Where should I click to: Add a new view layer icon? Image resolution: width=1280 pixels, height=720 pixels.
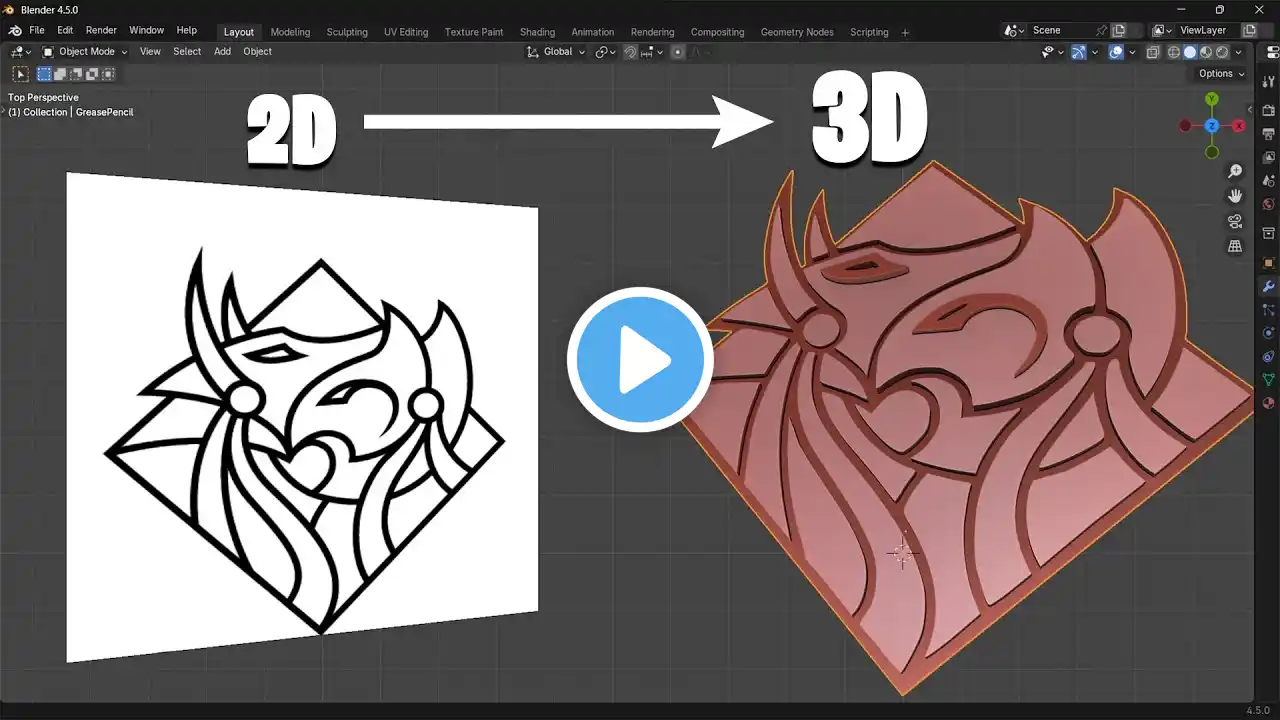[x=1249, y=31]
